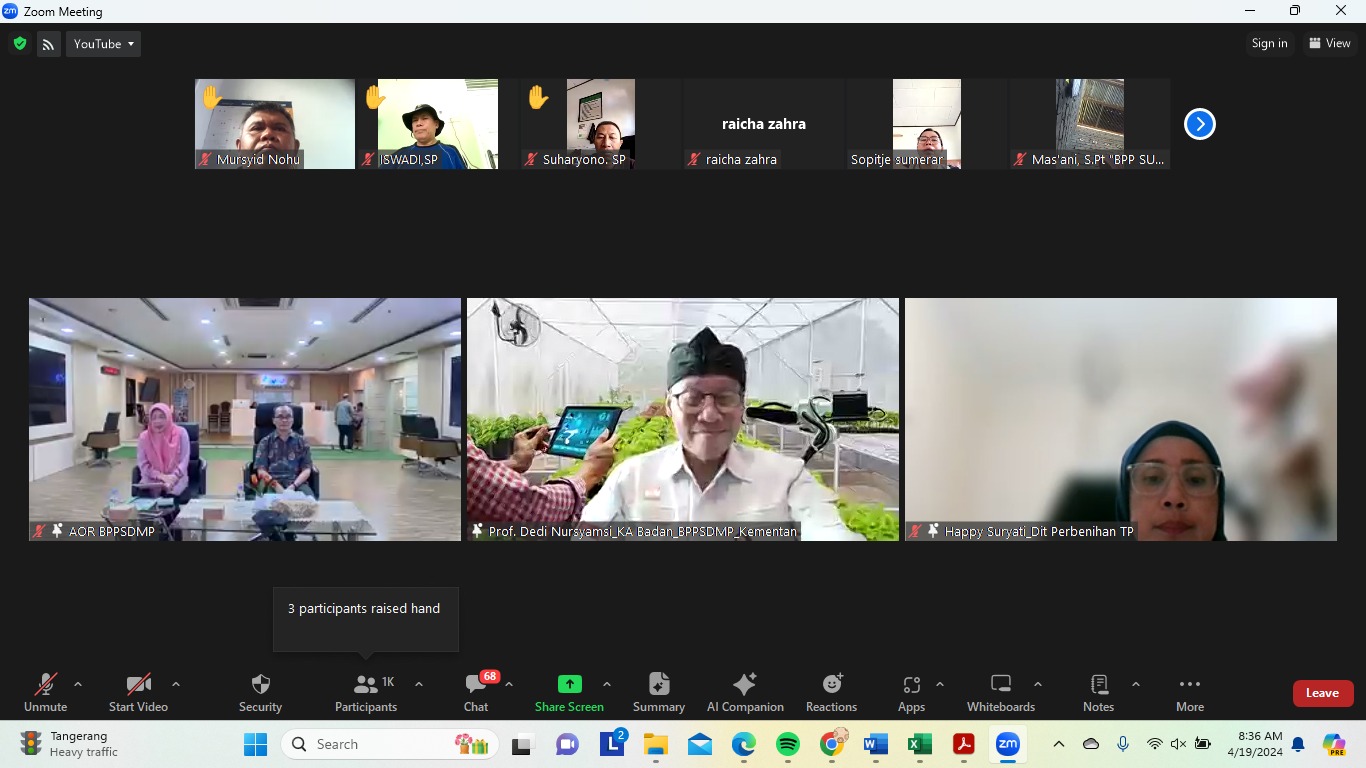Show next page of participant thumbnails
This screenshot has height=768, width=1366.
(x=1199, y=124)
